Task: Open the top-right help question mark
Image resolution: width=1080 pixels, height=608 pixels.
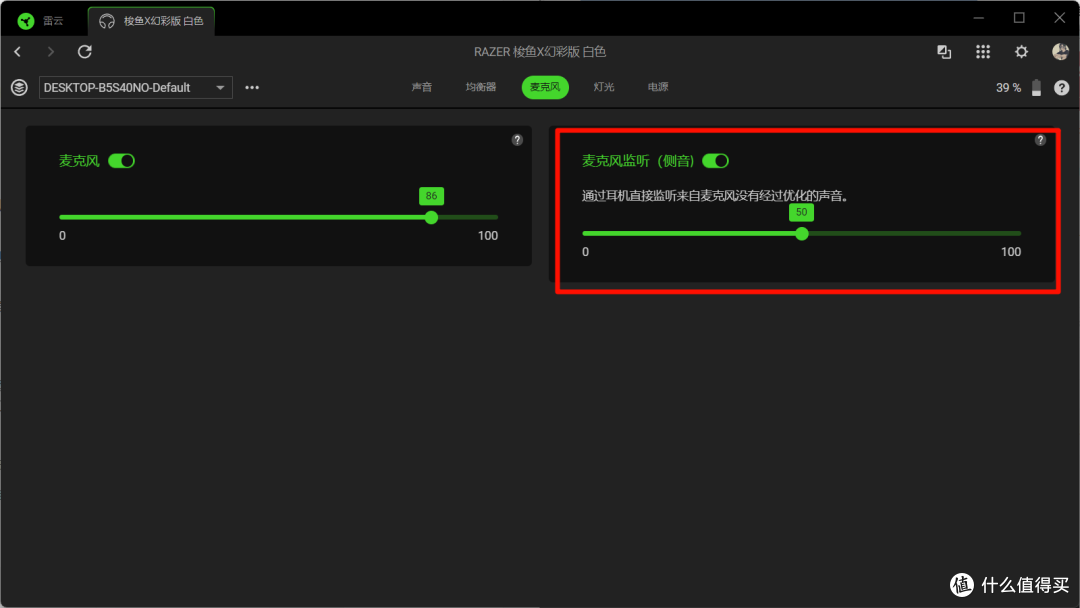Action: [x=1061, y=87]
